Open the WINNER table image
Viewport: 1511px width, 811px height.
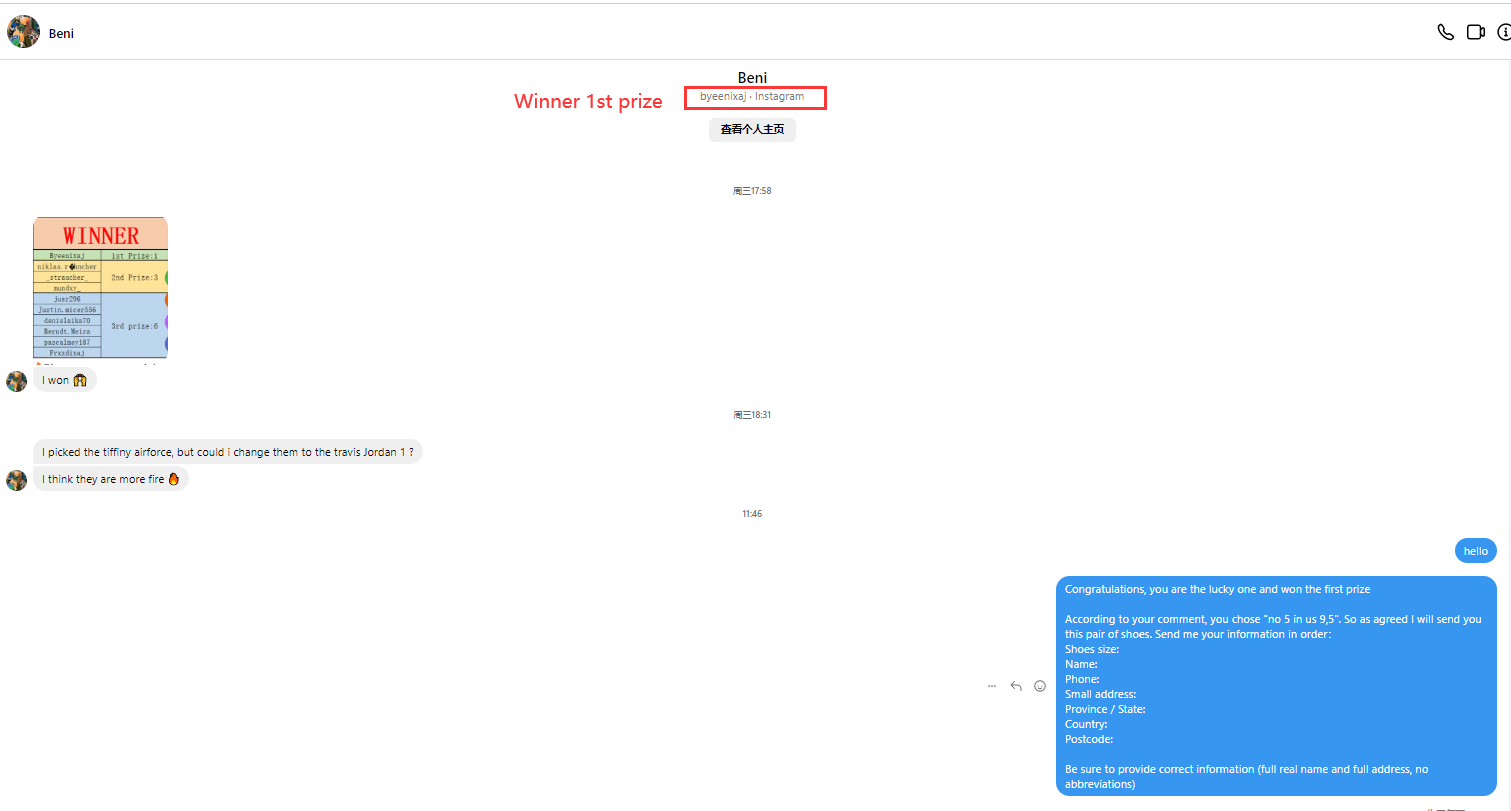coord(100,288)
